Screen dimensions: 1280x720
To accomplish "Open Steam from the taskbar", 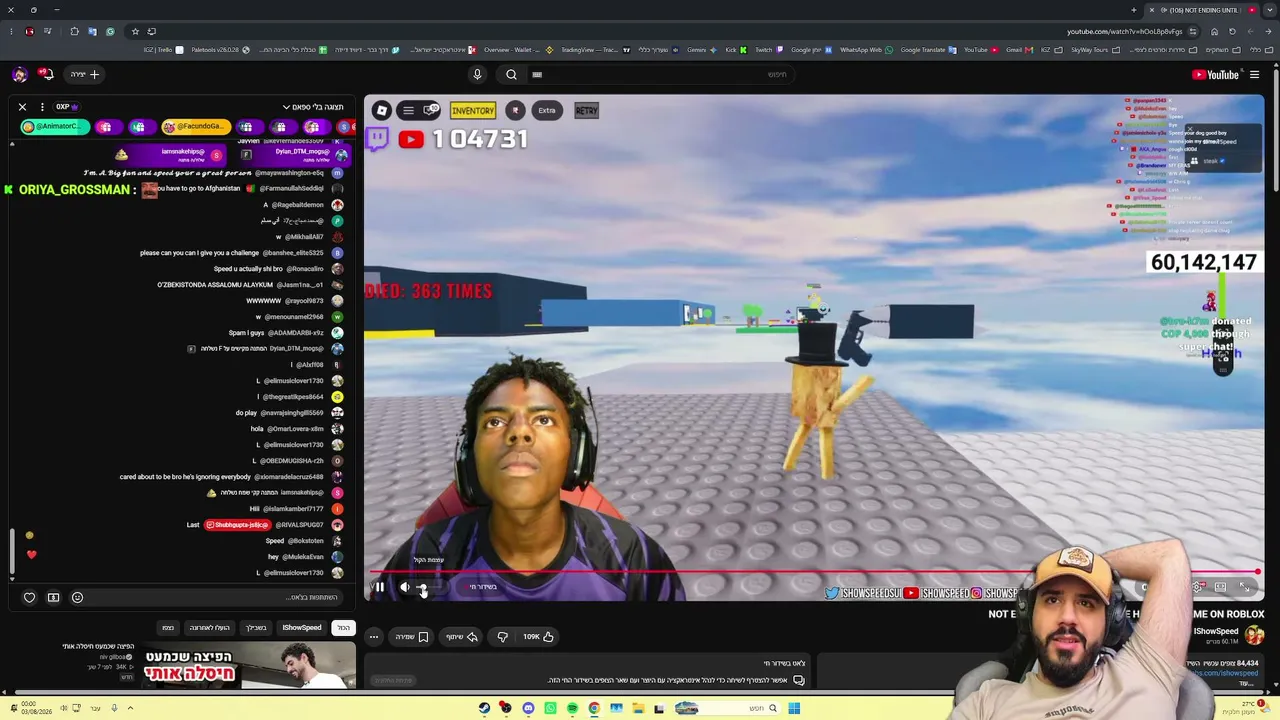I will (484, 708).
